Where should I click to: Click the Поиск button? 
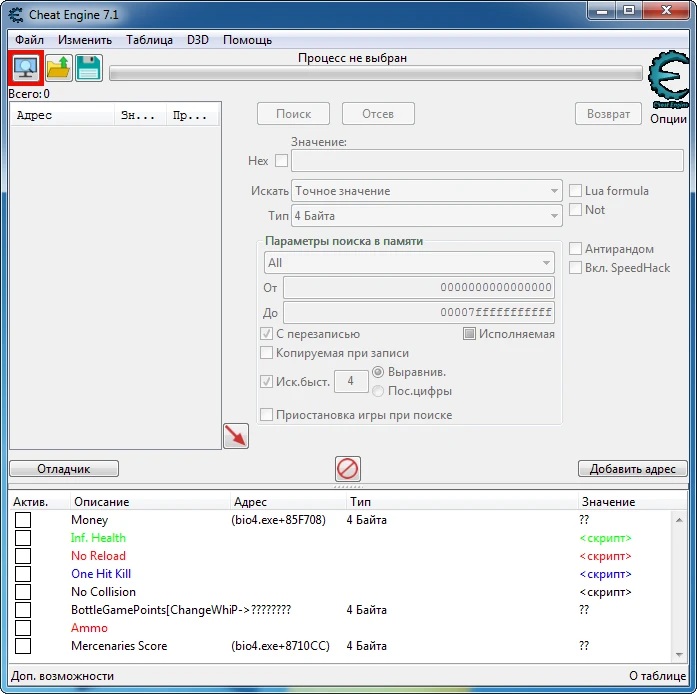point(293,114)
